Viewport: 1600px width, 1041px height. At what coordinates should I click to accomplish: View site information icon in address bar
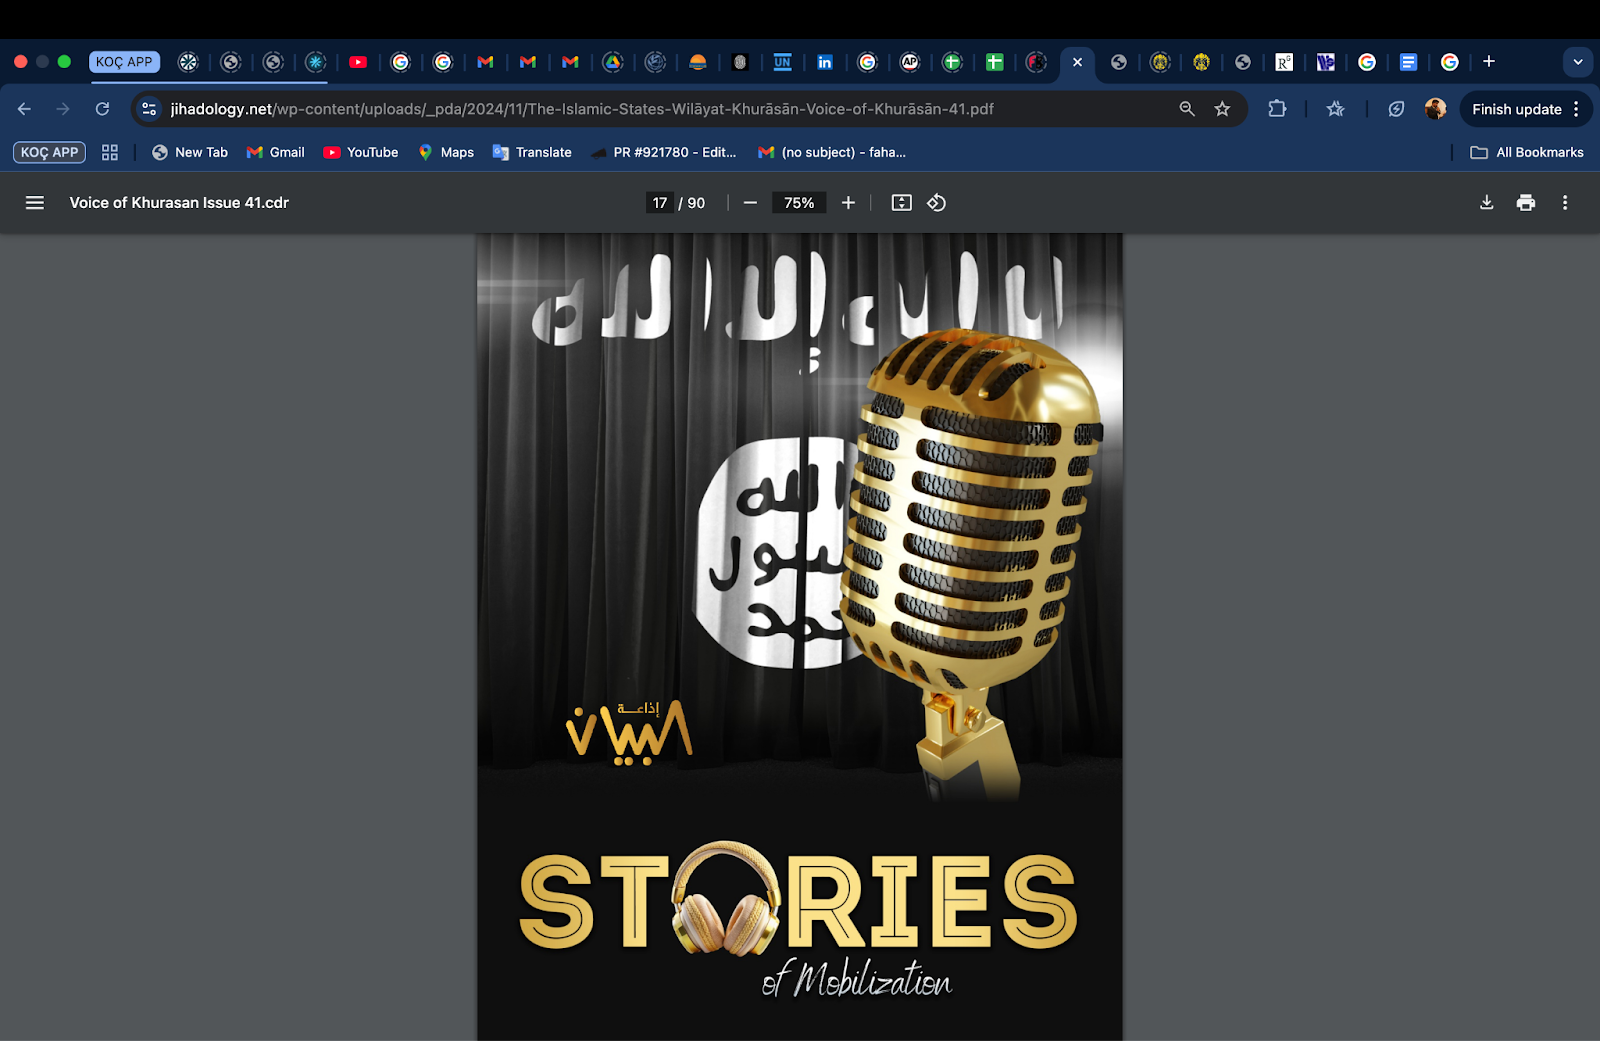point(149,109)
